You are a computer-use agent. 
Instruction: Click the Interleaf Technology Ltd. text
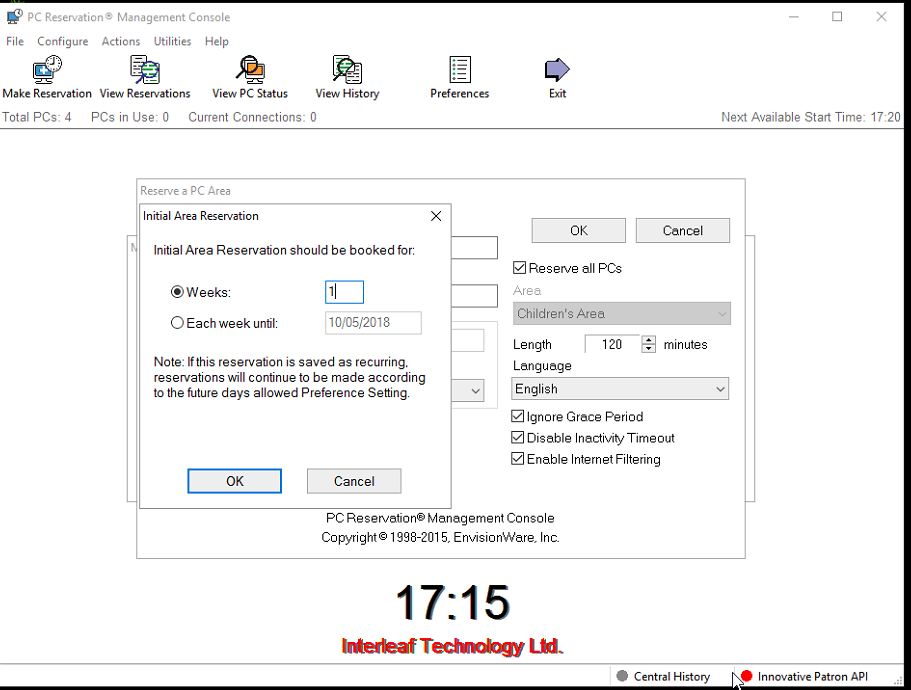click(453, 646)
